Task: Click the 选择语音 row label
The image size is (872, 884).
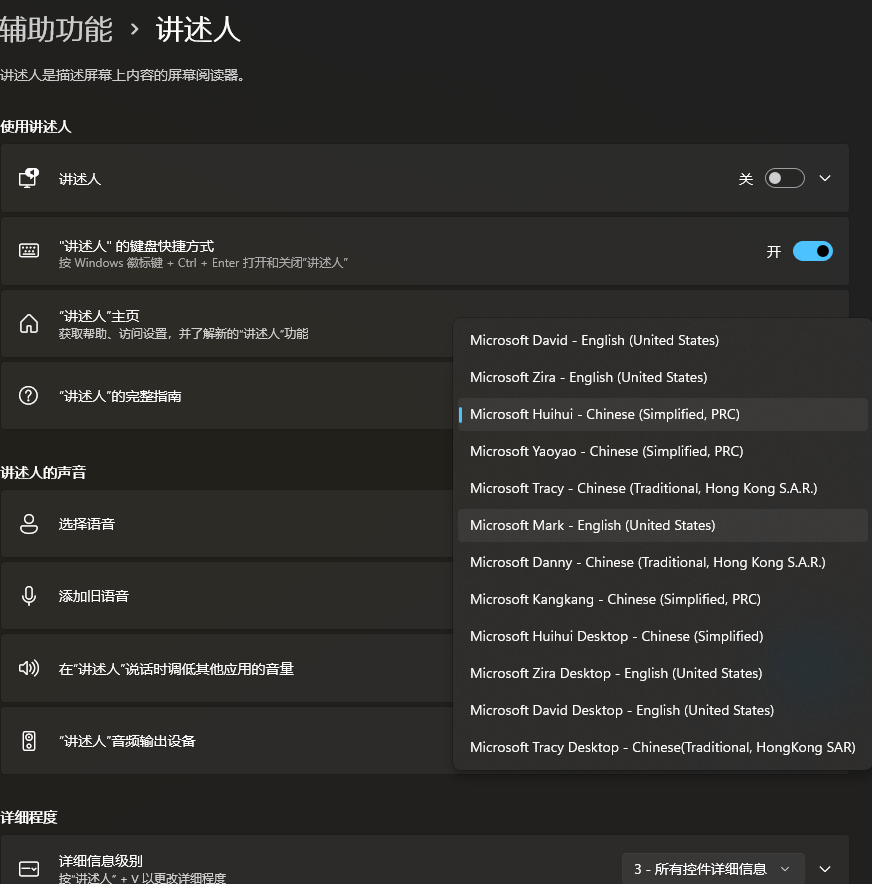Action: [86, 524]
